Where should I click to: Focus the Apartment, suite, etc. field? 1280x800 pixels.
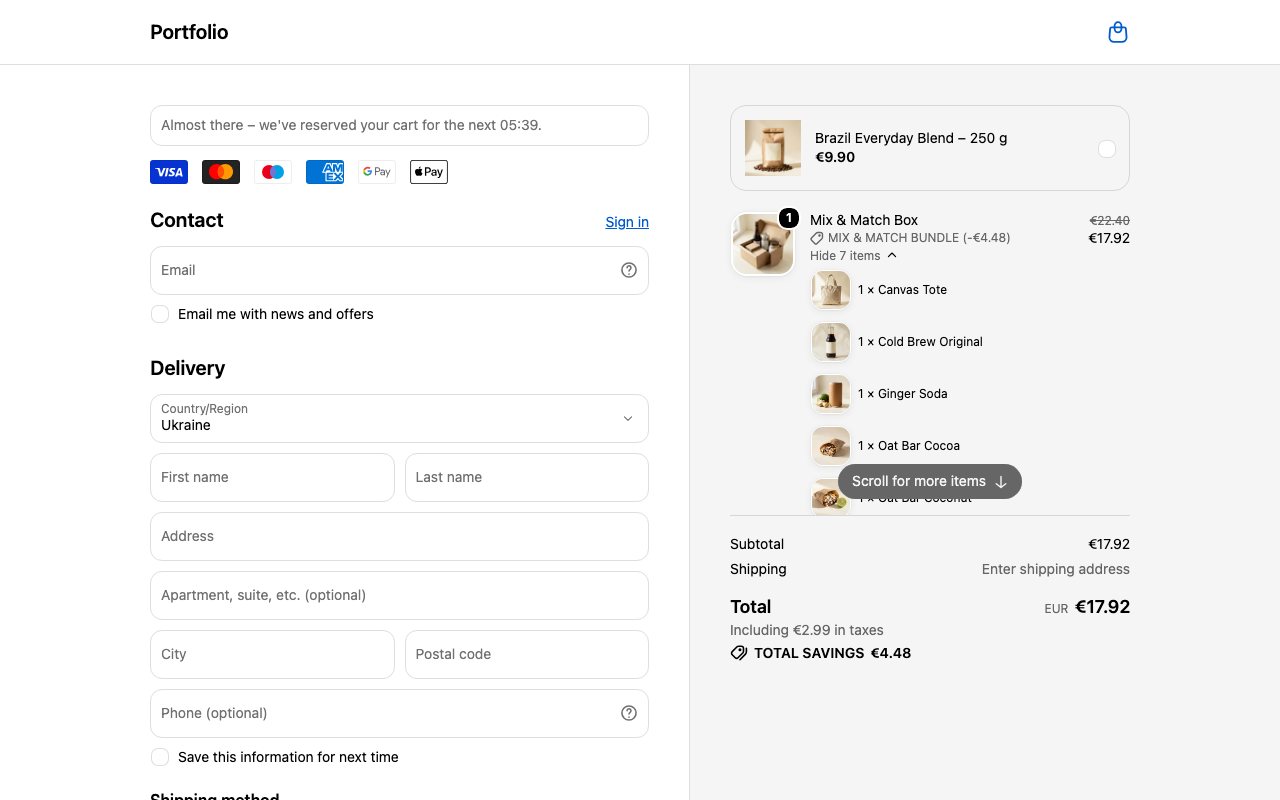click(399, 595)
